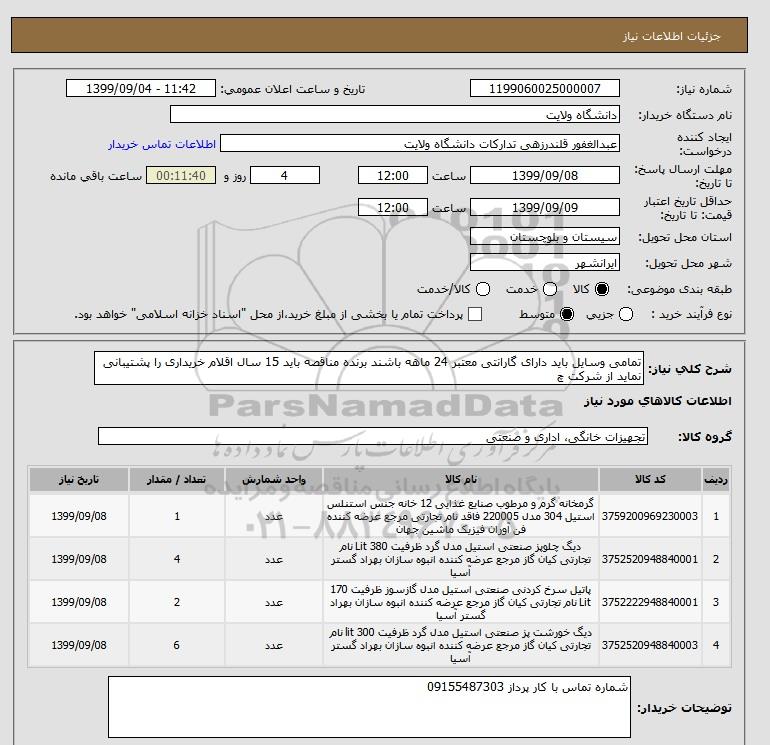Click the price validity hour field 12:00
The width and height of the screenshot is (770, 745).
pos(392,207)
